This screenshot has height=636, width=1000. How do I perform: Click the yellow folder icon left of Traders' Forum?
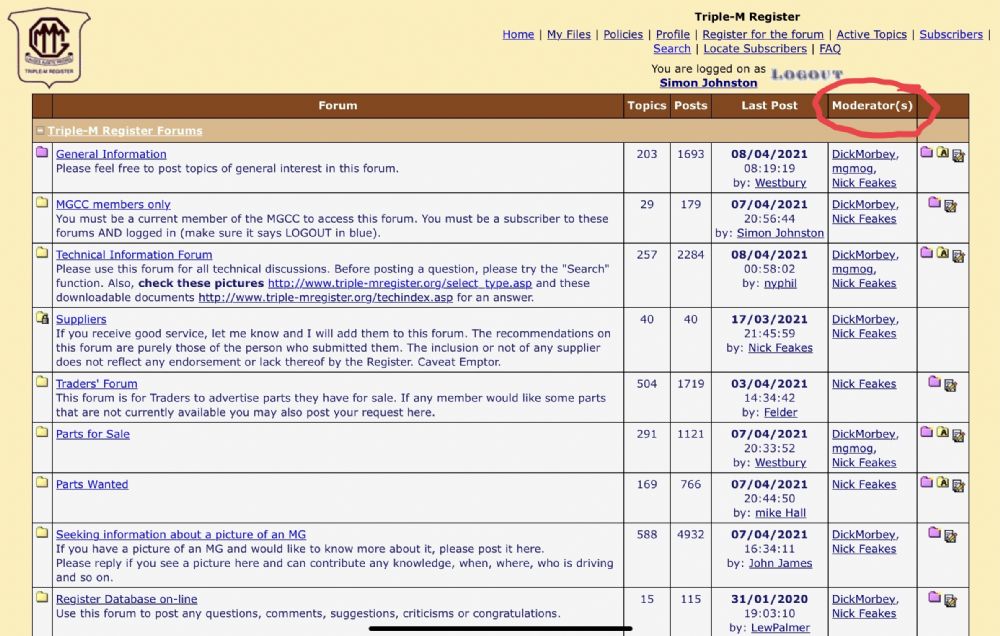[x=42, y=381]
